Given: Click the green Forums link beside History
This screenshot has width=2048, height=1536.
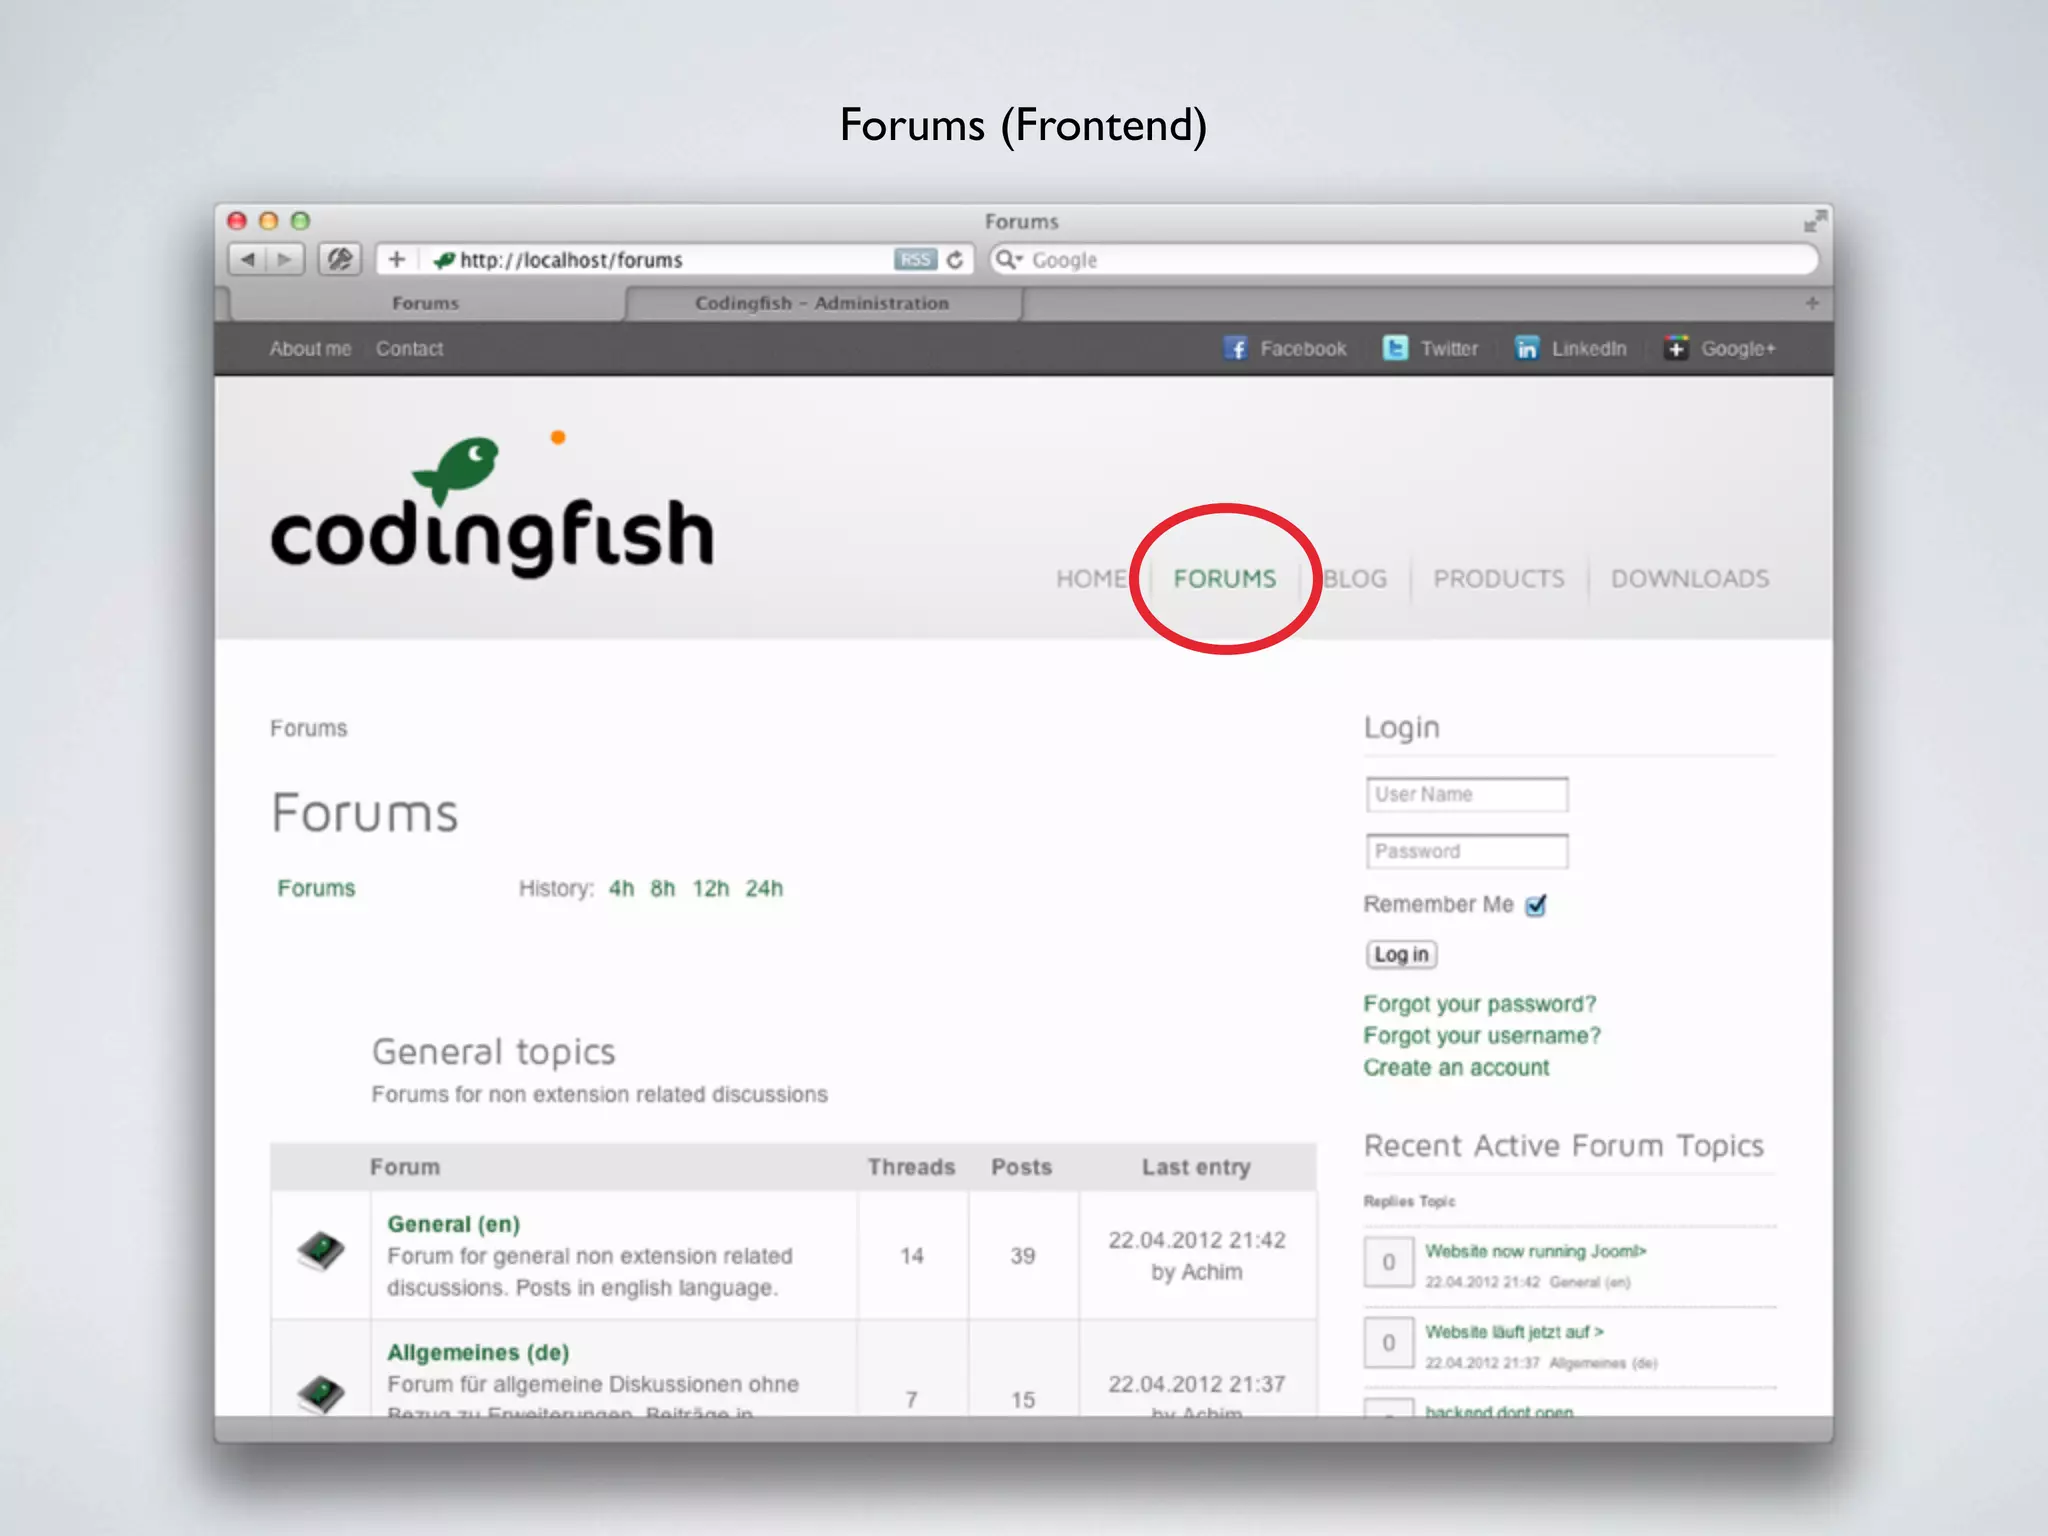Looking at the screenshot, I should click(x=316, y=889).
